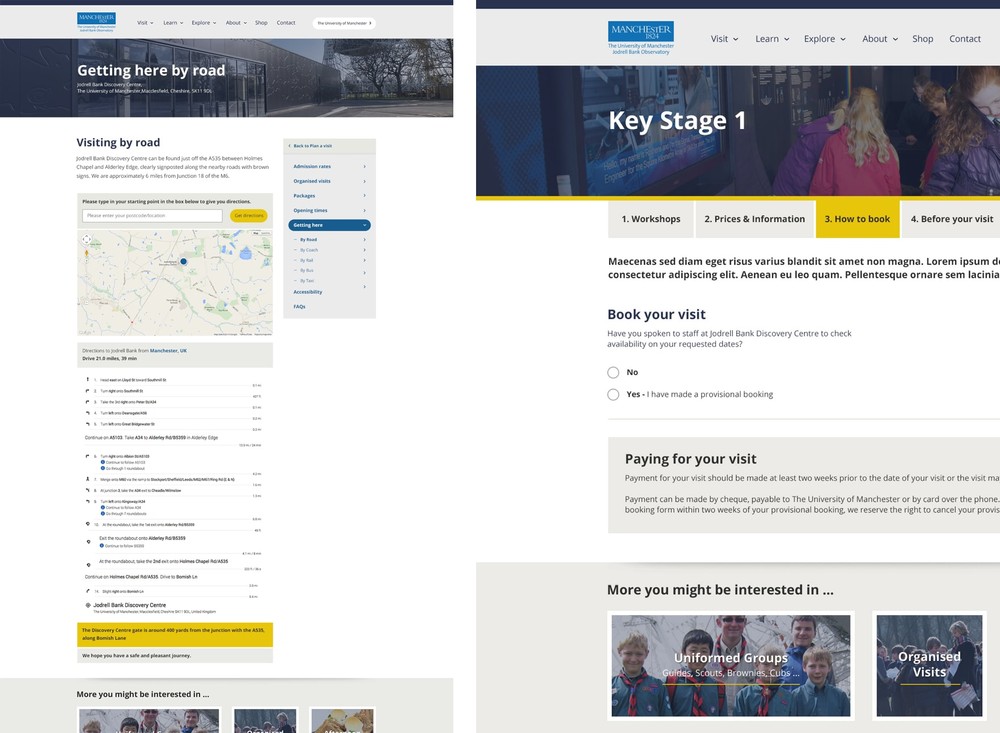Click the postcode/location input field
Image resolution: width=1000 pixels, height=733 pixels.
pos(152,216)
